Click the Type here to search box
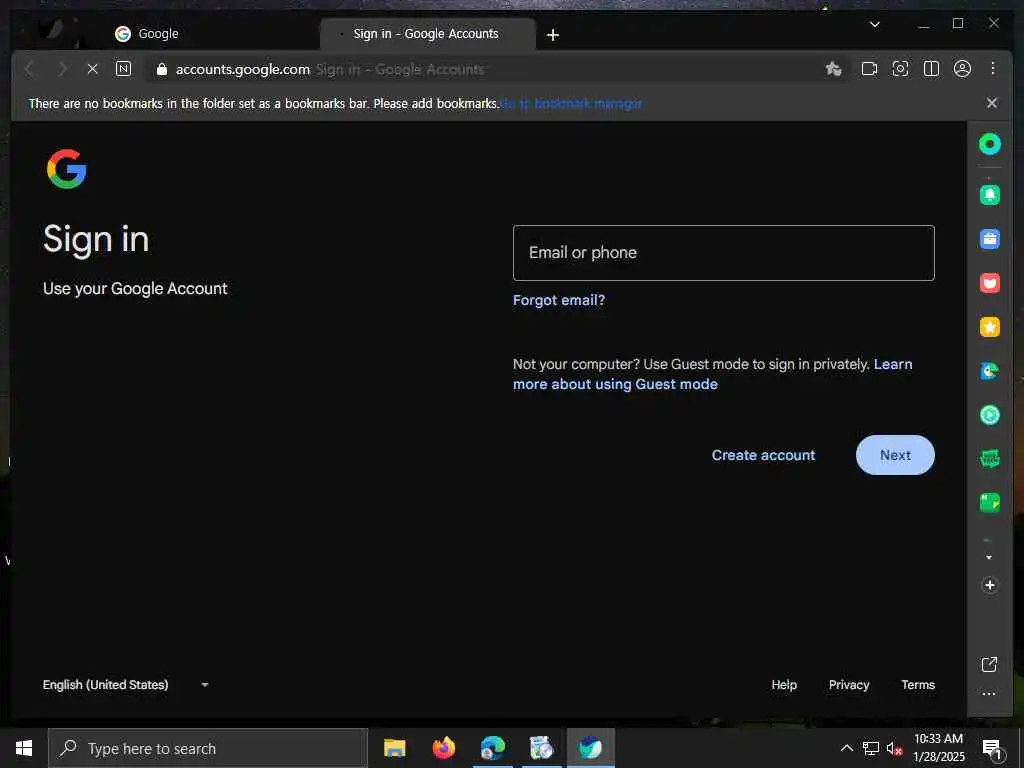Screen dimensions: 1024x768 [208, 748]
